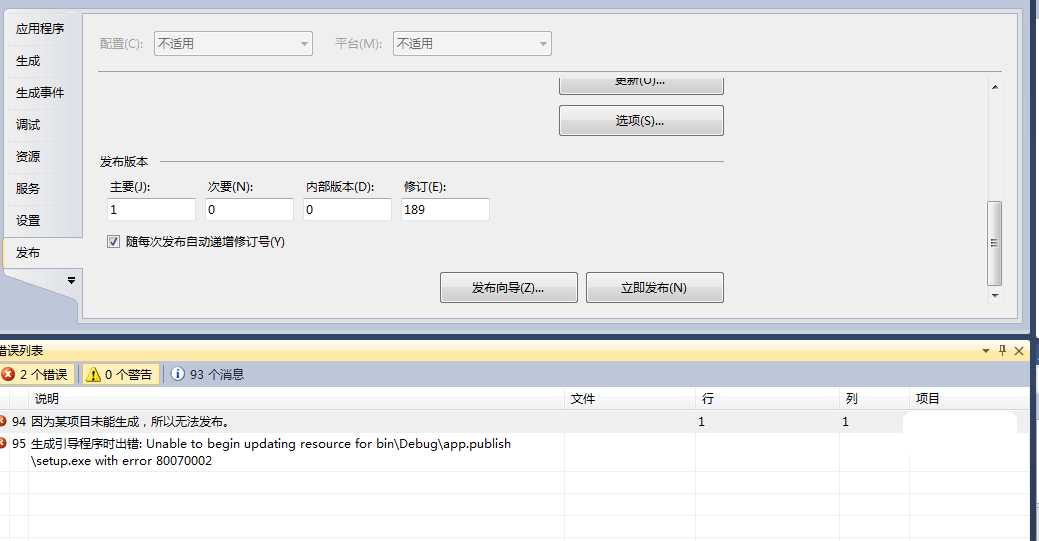This screenshot has width=1039, height=541.
Task: Click the 发布版本 section label
Action: [x=124, y=162]
